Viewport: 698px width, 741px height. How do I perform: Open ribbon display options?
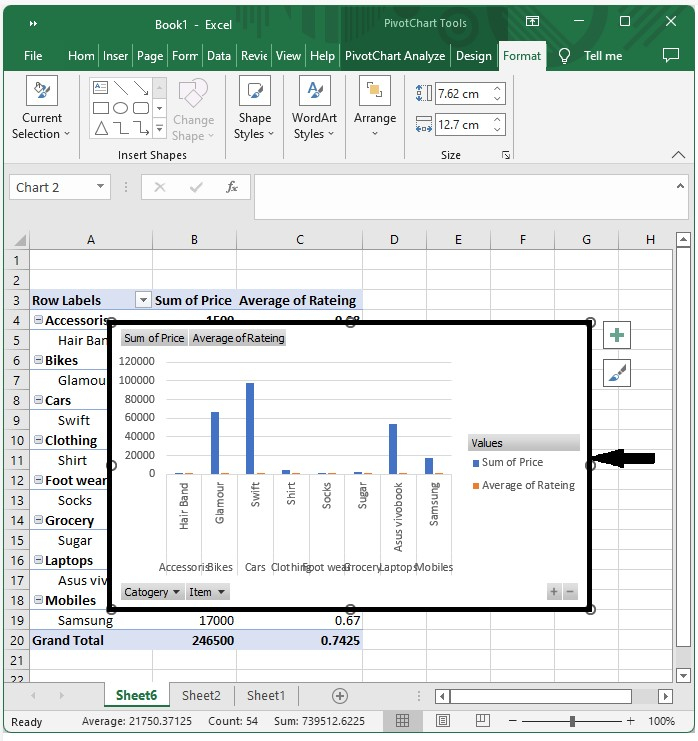click(x=532, y=21)
